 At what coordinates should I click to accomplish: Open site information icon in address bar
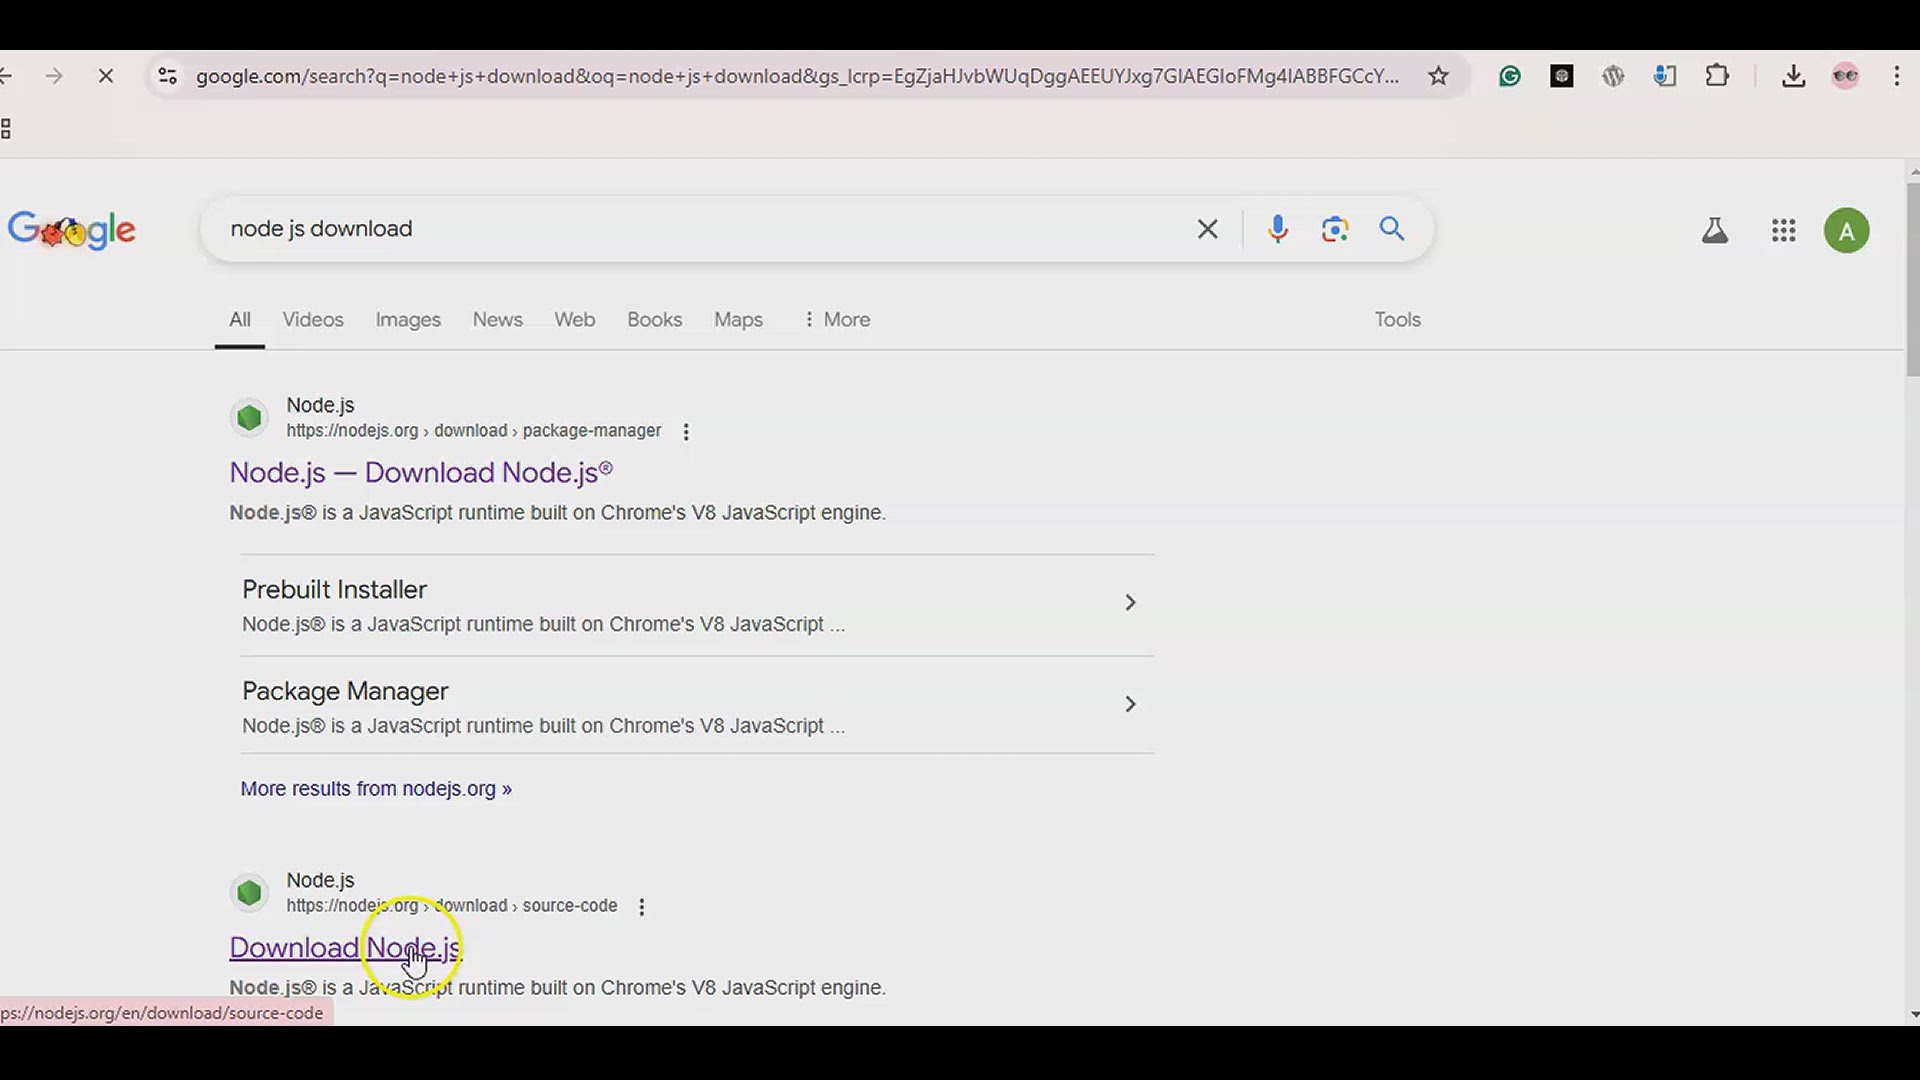pyautogui.click(x=167, y=76)
